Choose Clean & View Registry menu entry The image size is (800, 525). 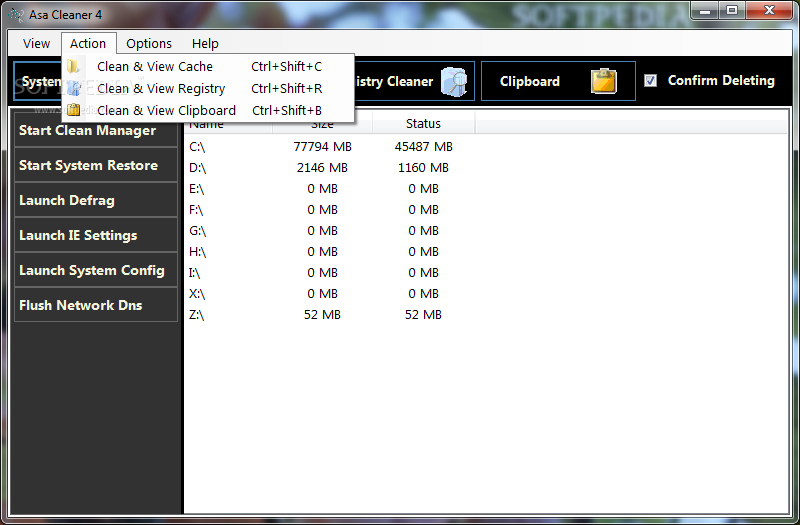pos(208,88)
